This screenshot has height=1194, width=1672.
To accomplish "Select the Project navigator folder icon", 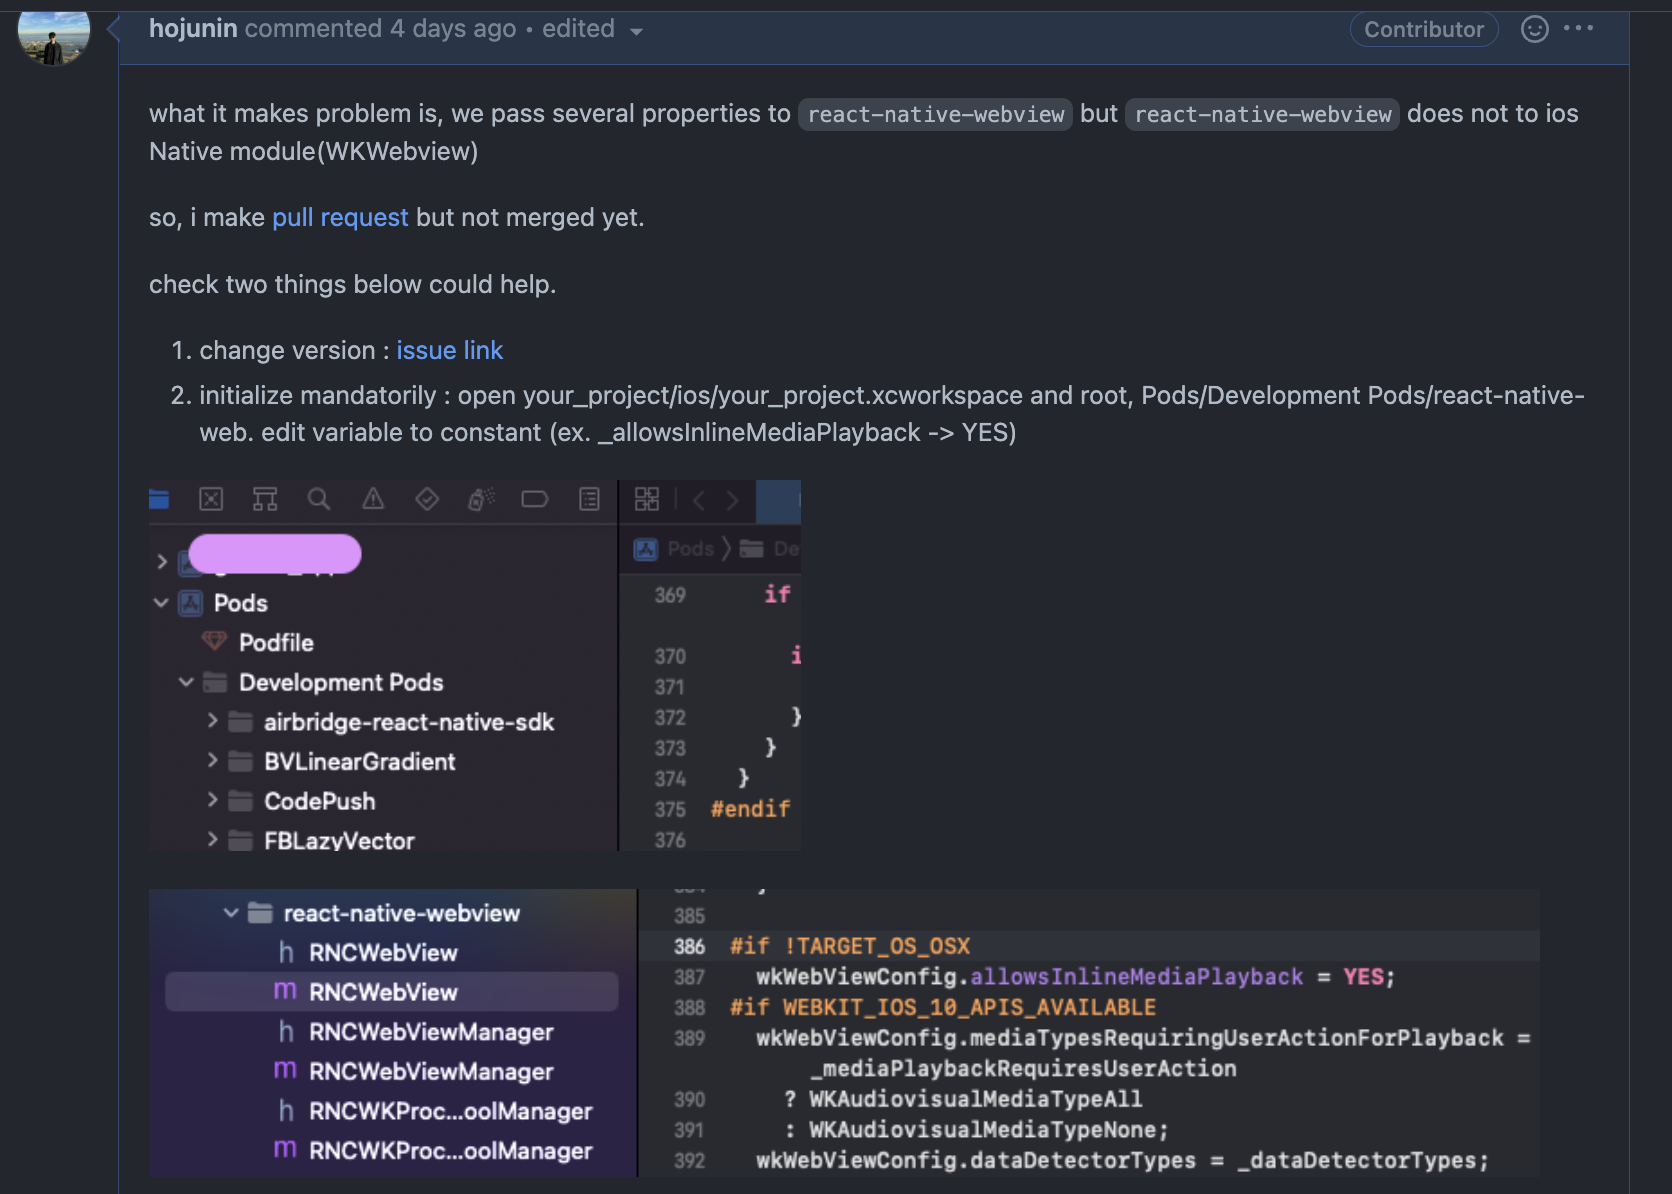I will (159, 499).
